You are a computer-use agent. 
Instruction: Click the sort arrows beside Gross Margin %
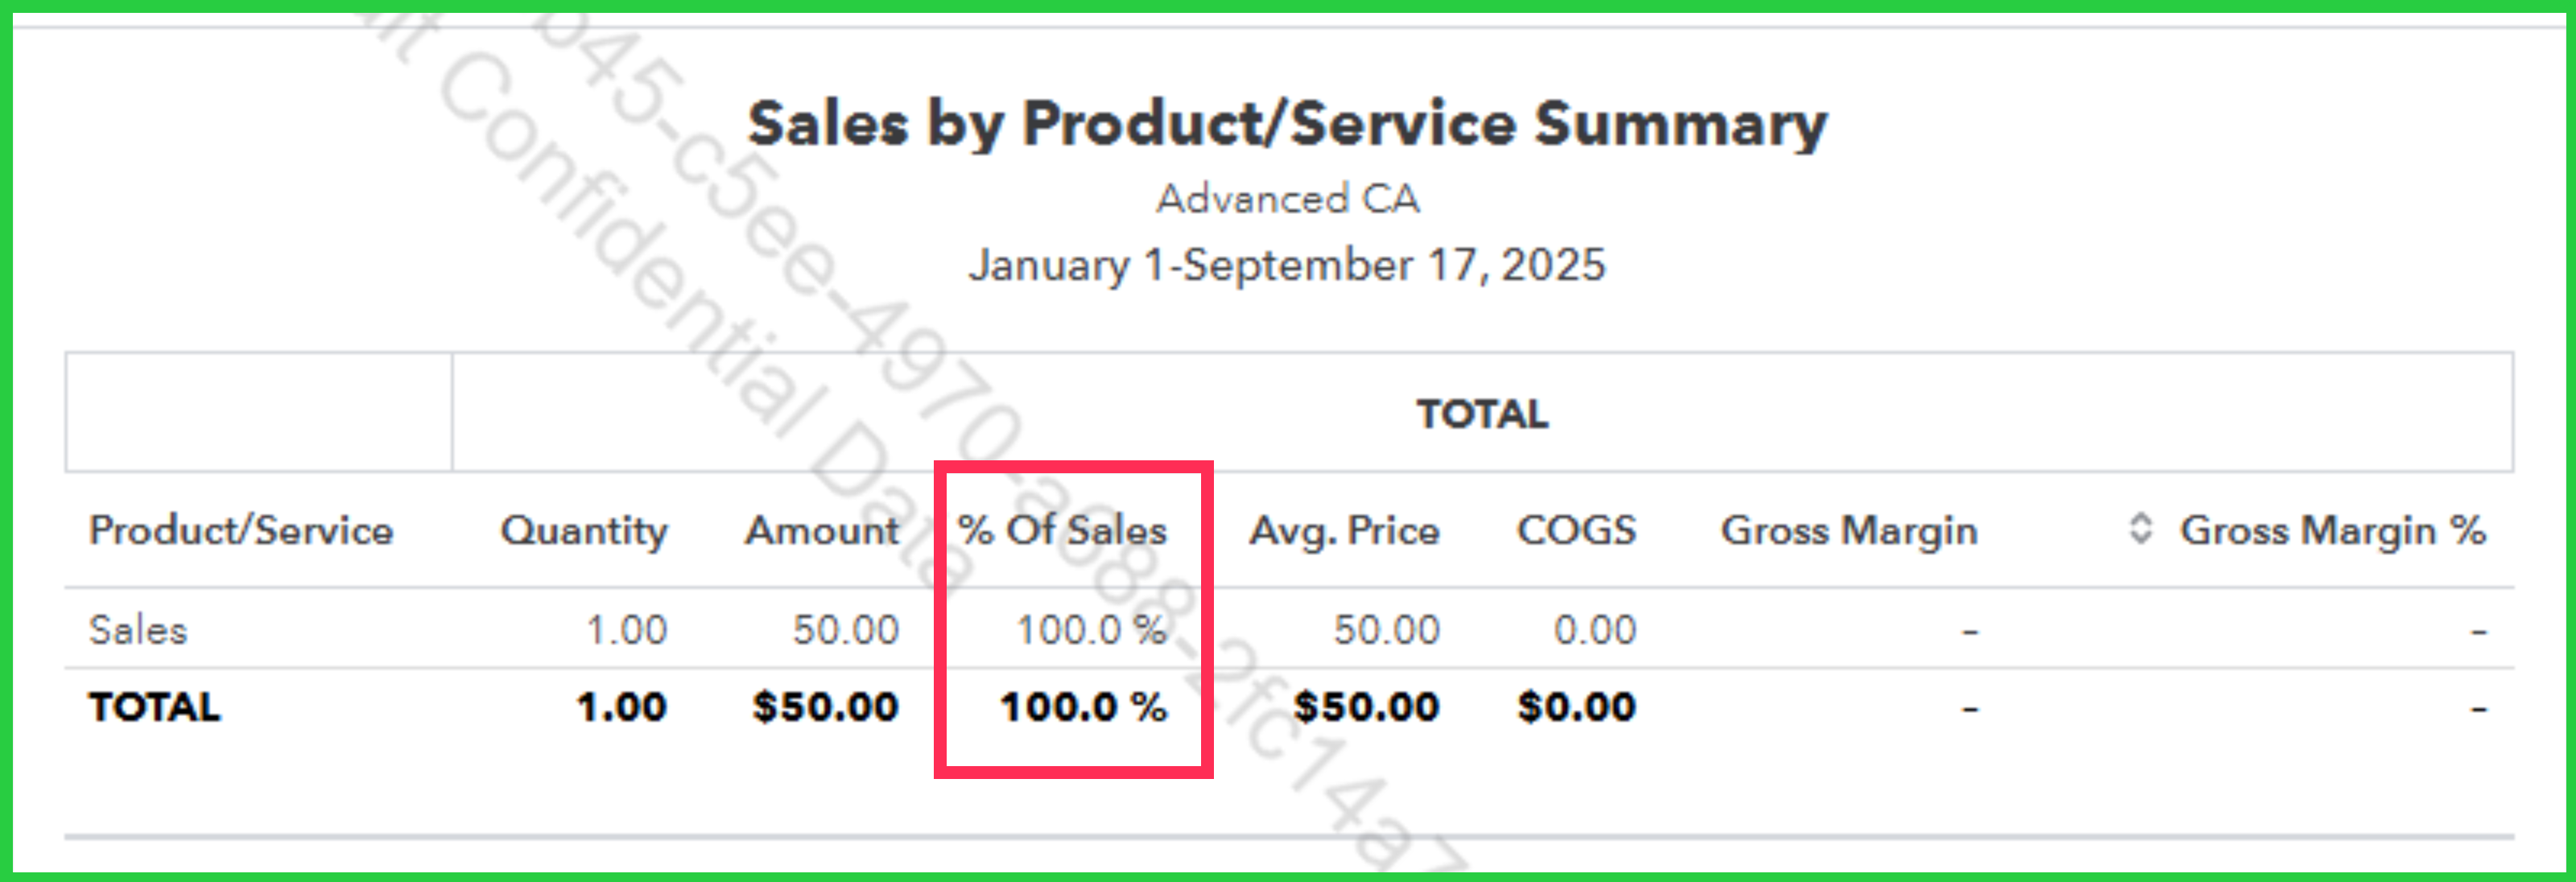coord(2140,528)
